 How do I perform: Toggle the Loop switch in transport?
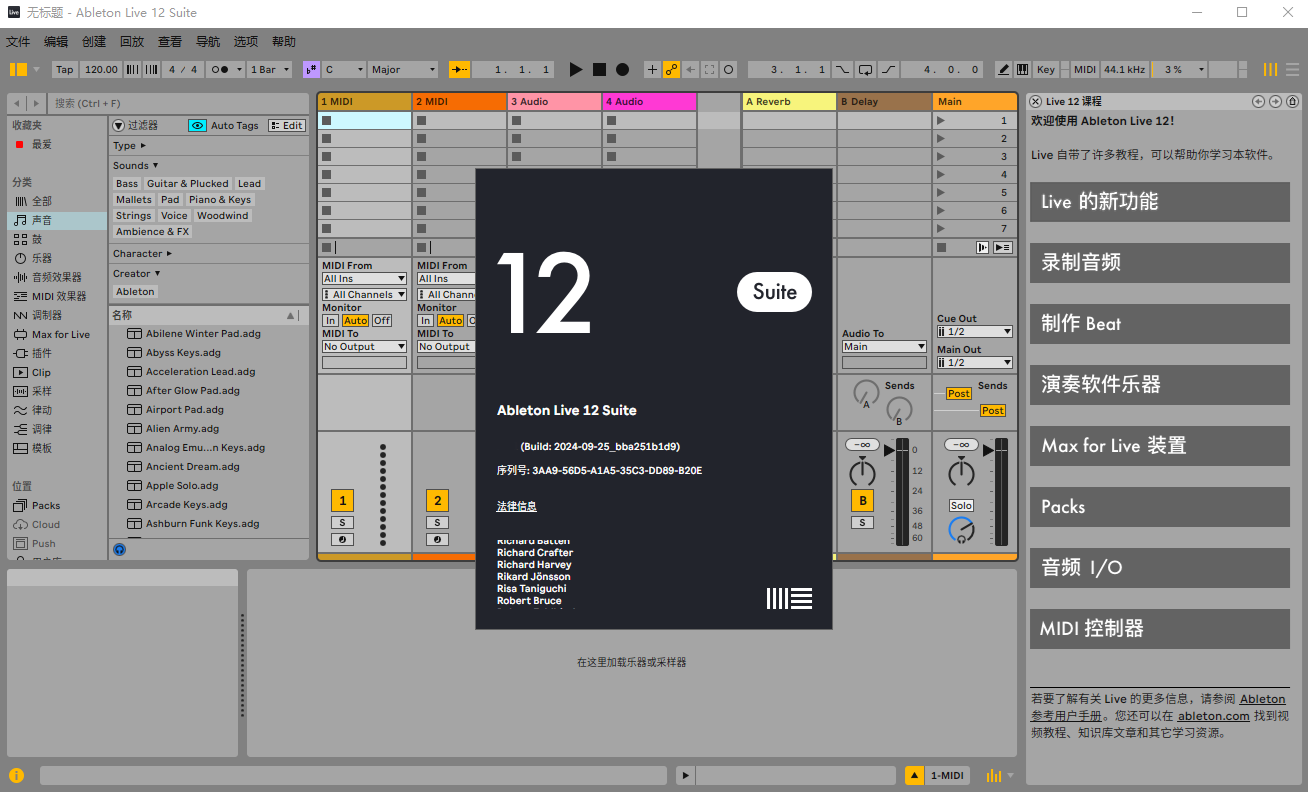pyautogui.click(x=865, y=70)
